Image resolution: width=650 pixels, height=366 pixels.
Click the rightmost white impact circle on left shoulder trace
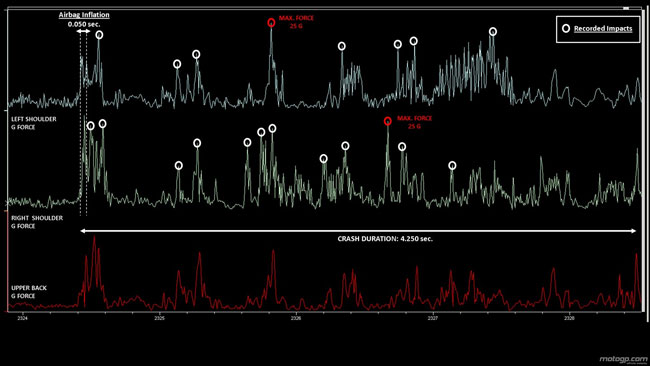pyautogui.click(x=492, y=32)
